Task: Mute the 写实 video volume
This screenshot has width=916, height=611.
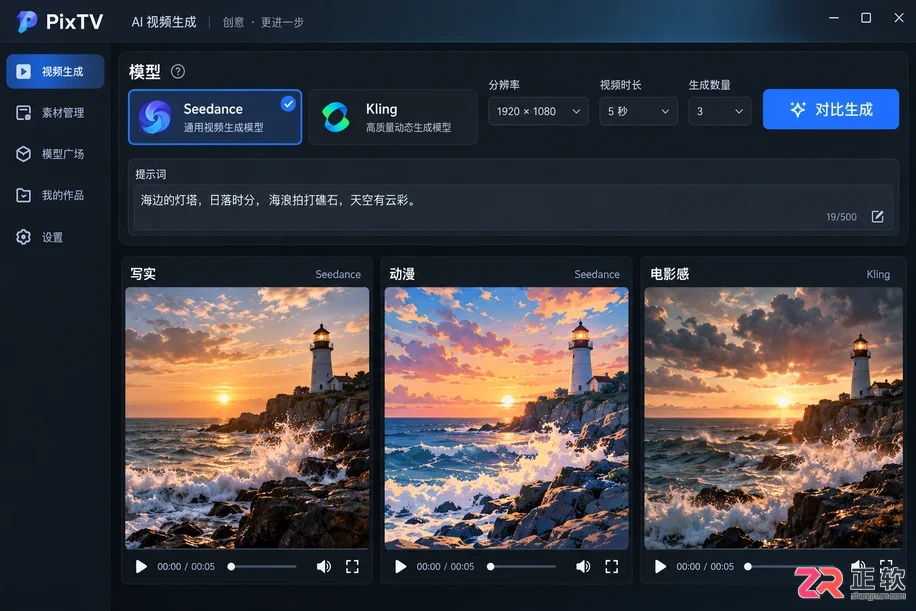Action: [x=324, y=567]
